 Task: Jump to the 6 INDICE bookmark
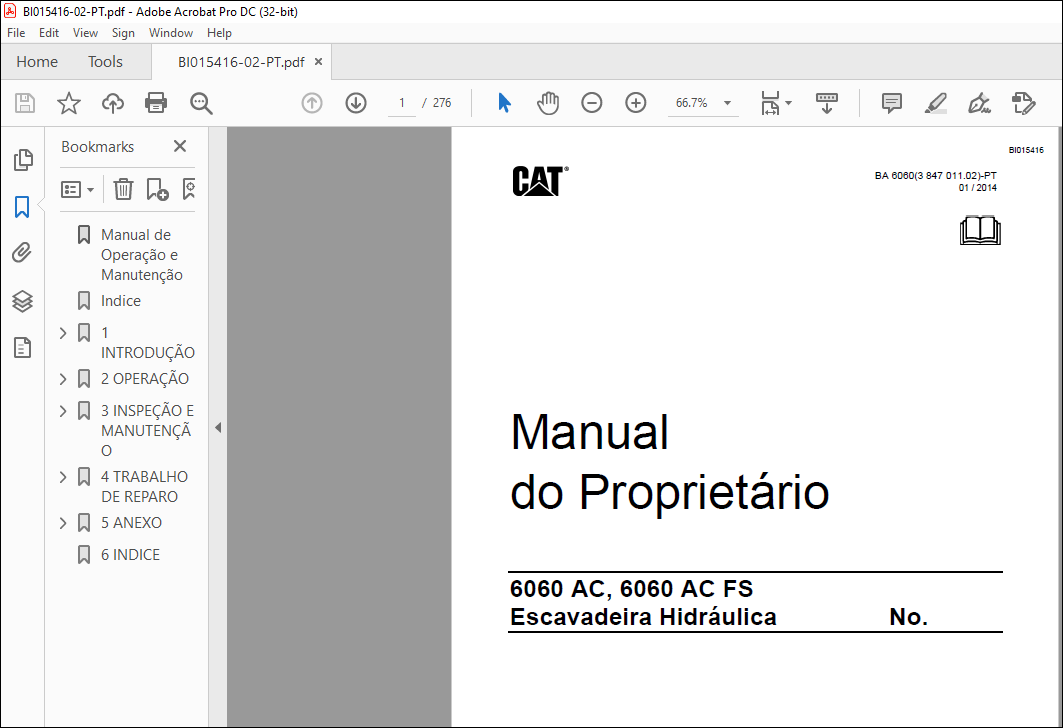pyautogui.click(x=130, y=555)
